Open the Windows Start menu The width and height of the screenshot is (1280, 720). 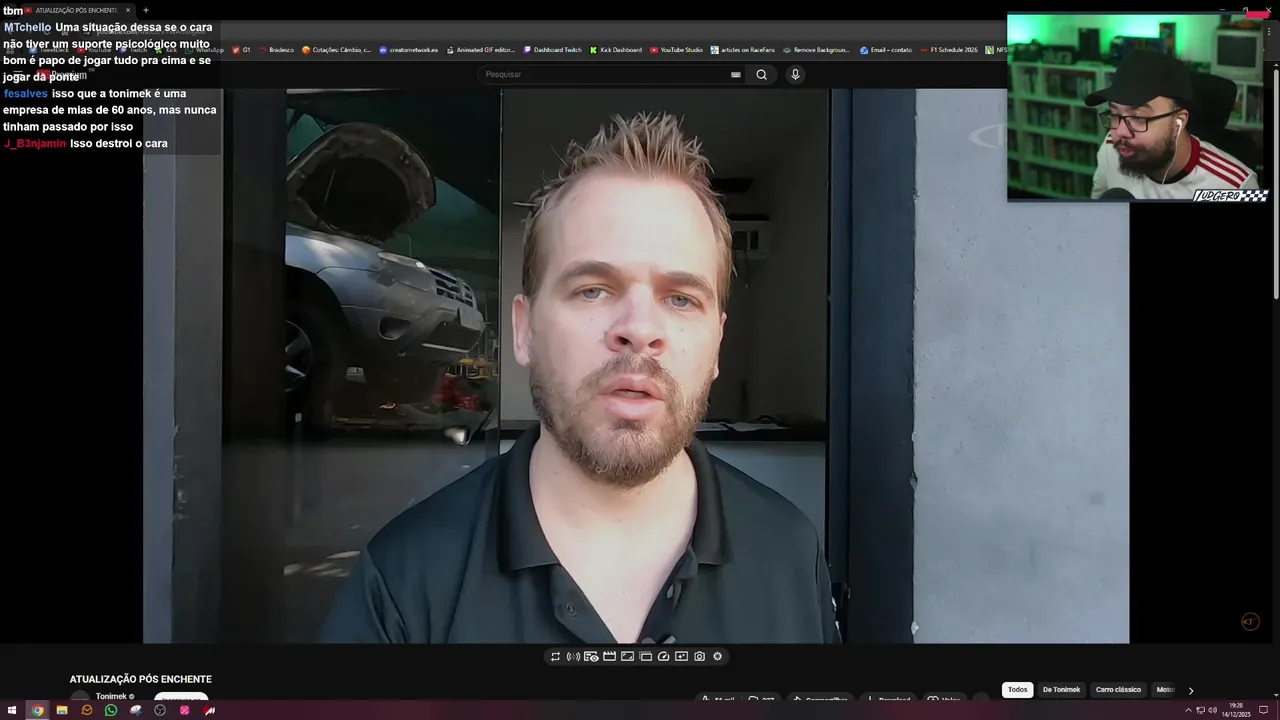[12, 710]
